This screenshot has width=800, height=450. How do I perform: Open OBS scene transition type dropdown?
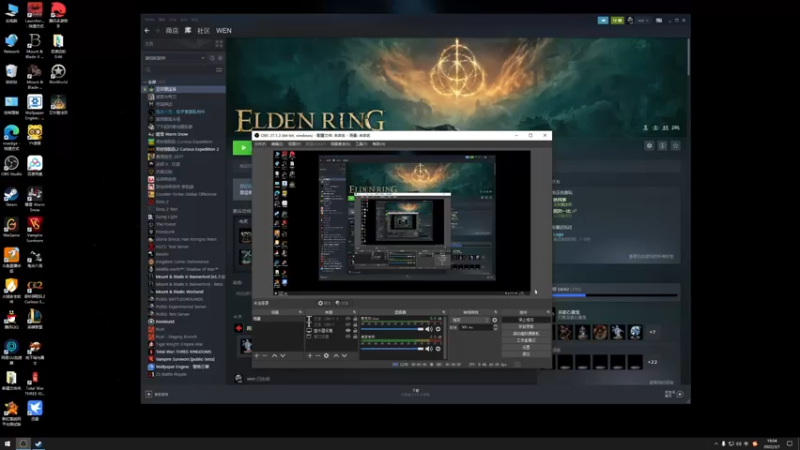470,320
